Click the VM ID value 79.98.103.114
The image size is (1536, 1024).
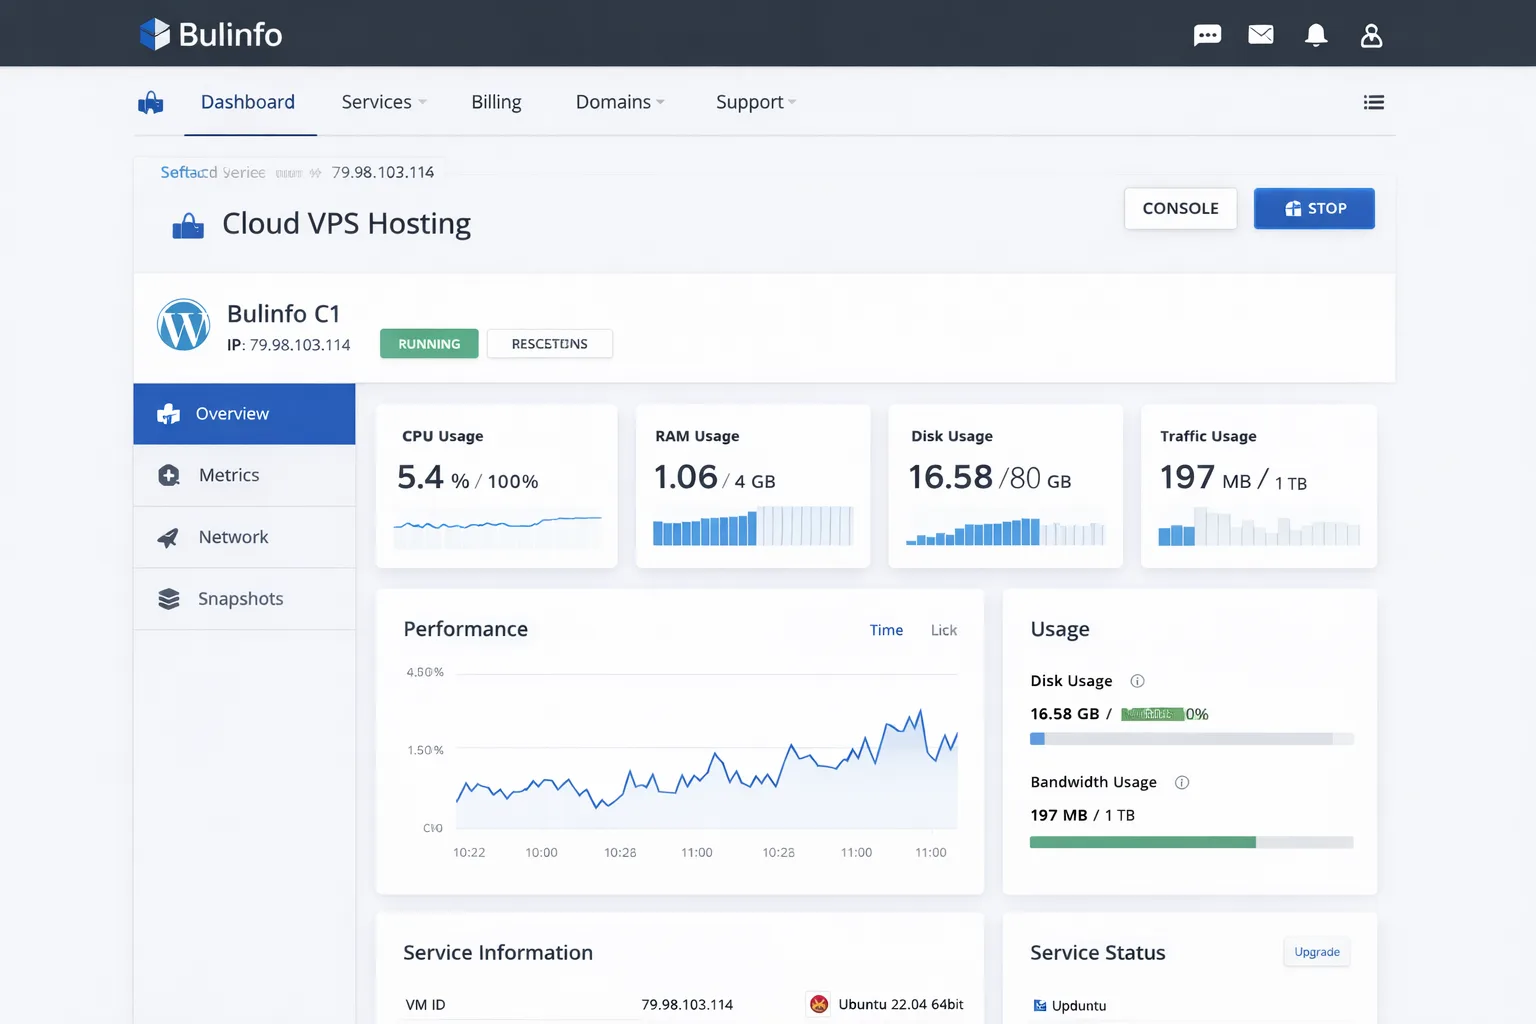coord(687,1005)
